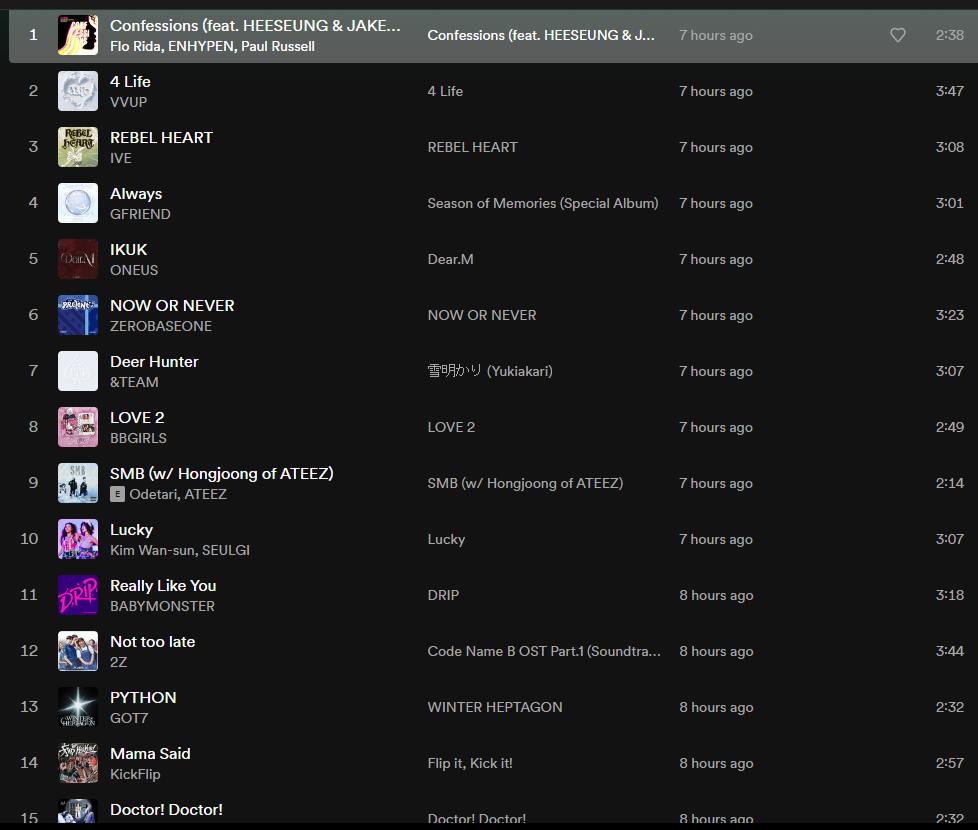
Task: Go to artist IVE
Action: tap(121, 158)
